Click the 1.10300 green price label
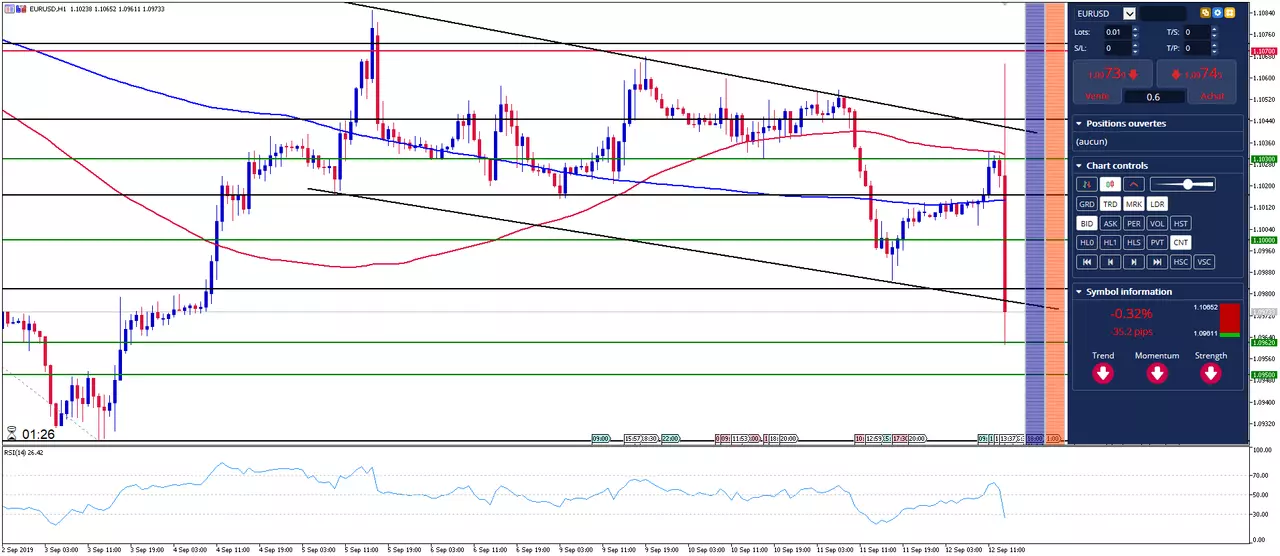Screen dimensions: 1280x556 1264,159
